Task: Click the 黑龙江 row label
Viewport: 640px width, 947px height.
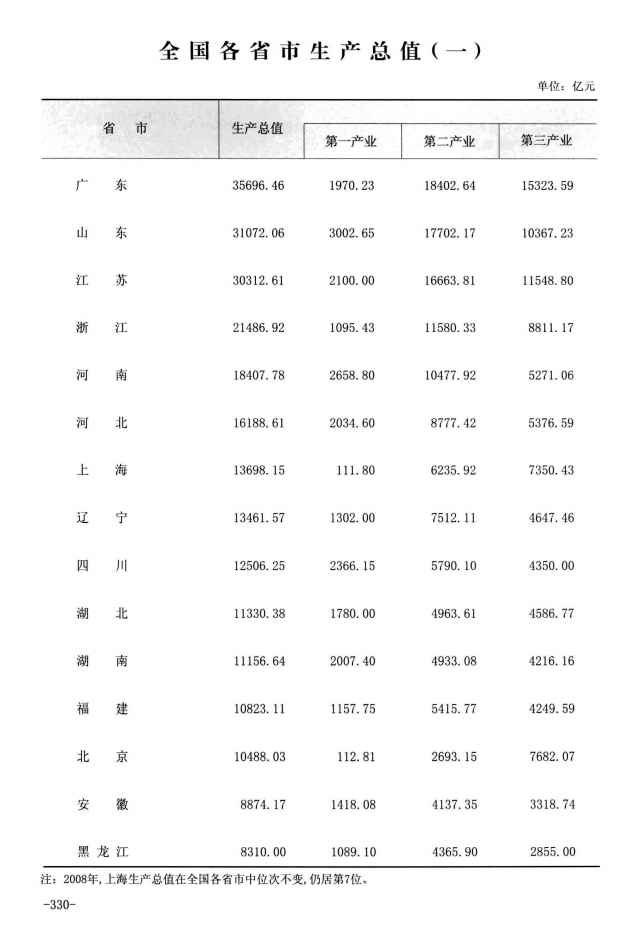Action: (x=103, y=851)
